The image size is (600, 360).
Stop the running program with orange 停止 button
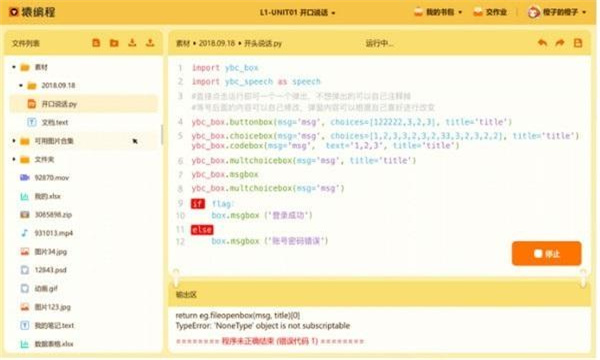click(546, 253)
